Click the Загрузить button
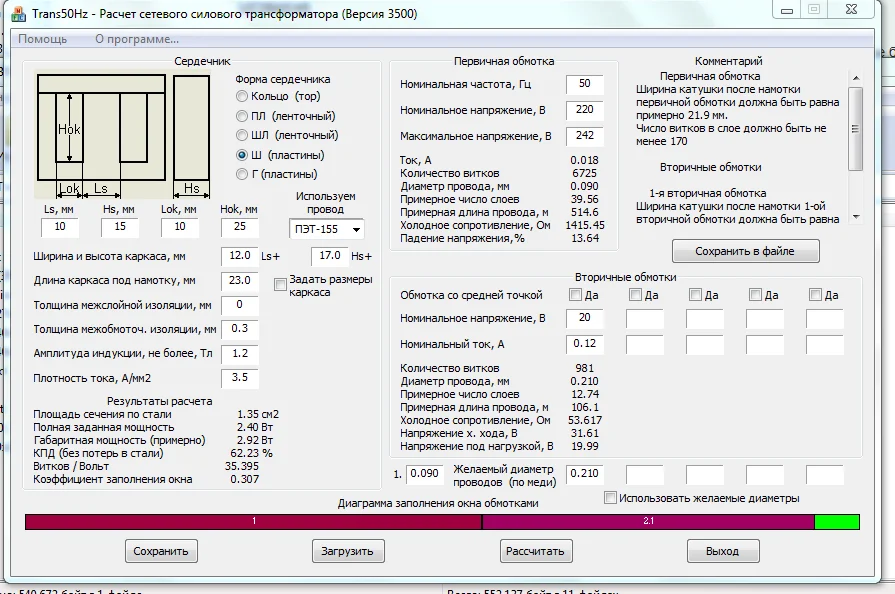This screenshot has width=895, height=594. coord(347,551)
